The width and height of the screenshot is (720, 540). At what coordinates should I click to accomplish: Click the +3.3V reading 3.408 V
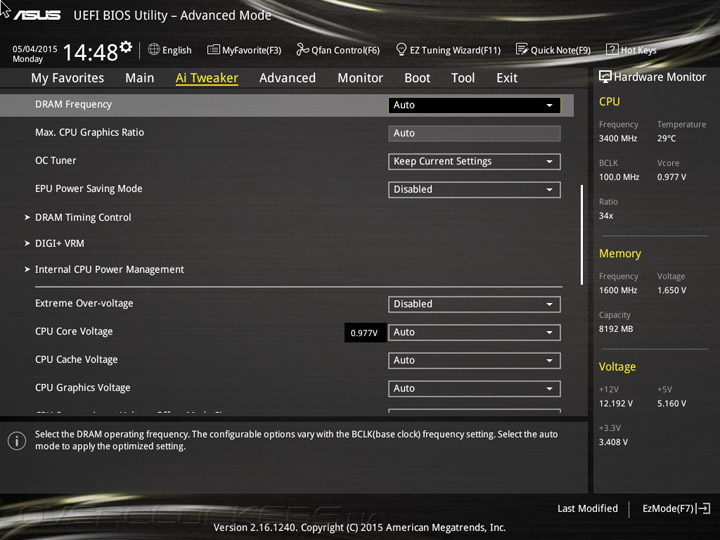click(x=613, y=442)
